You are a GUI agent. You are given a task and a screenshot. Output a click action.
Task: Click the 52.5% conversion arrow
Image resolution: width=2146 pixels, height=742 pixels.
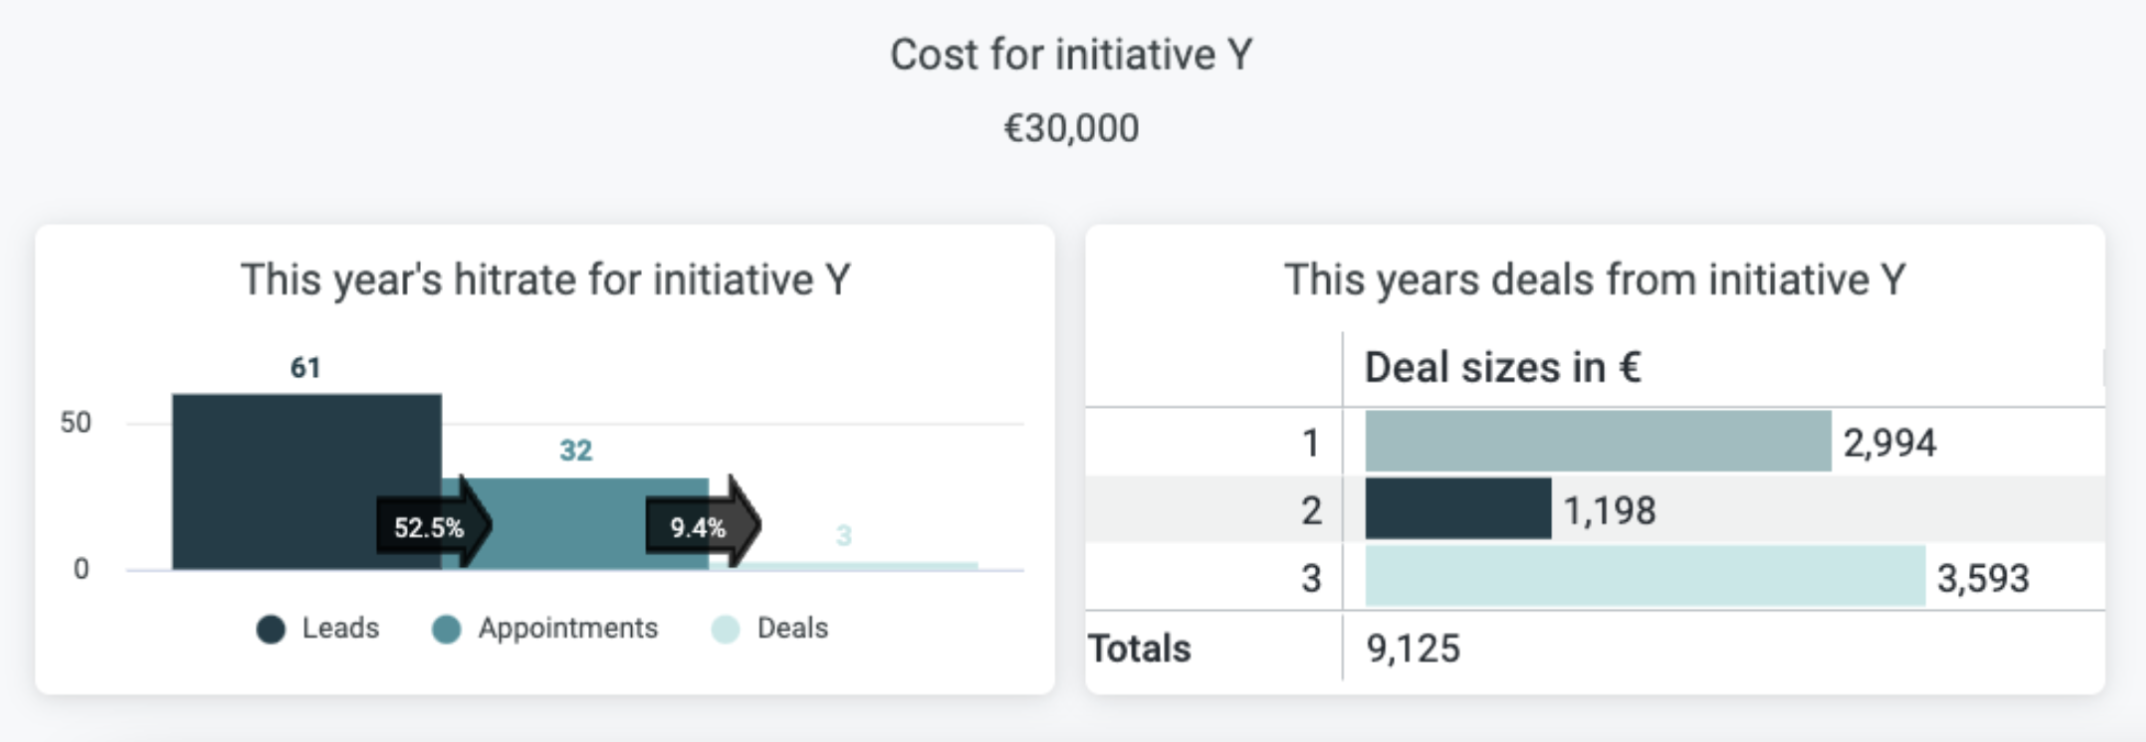(434, 524)
